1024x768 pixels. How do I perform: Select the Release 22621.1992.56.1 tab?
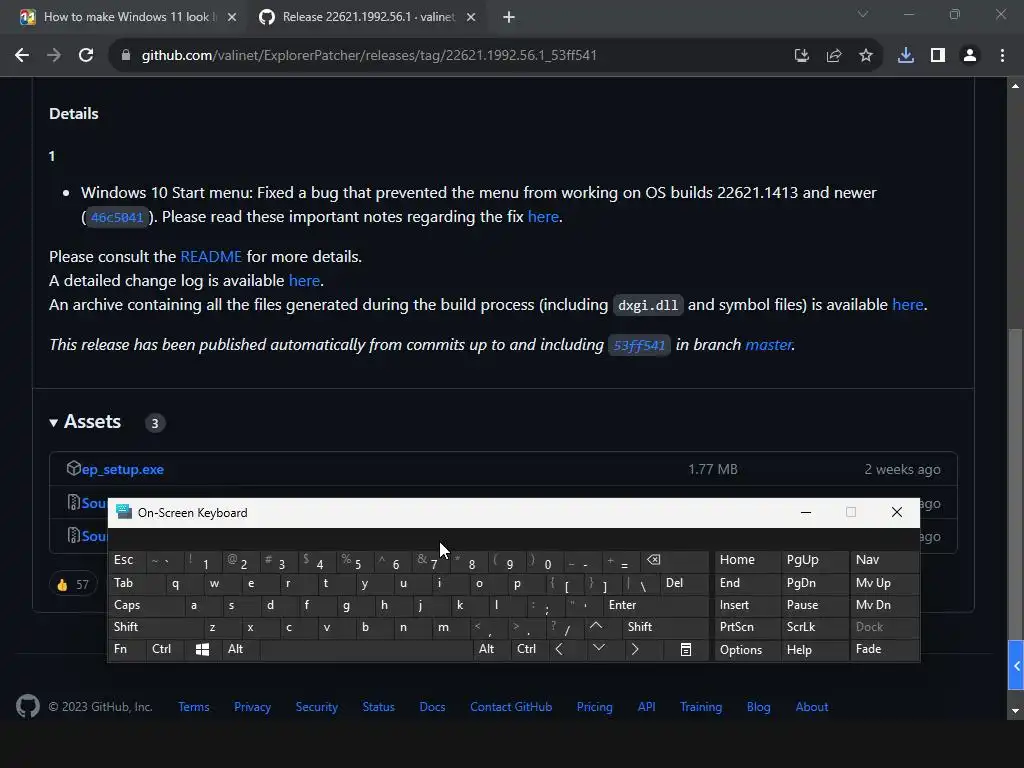tap(368, 17)
